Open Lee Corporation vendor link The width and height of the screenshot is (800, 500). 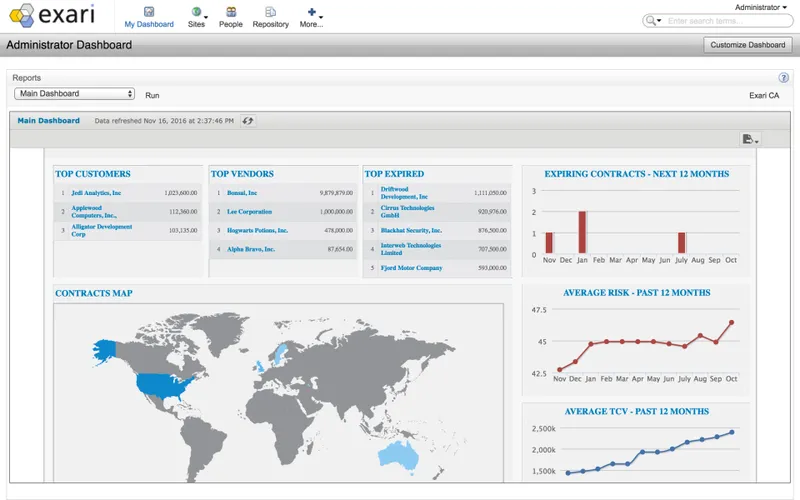point(249,212)
